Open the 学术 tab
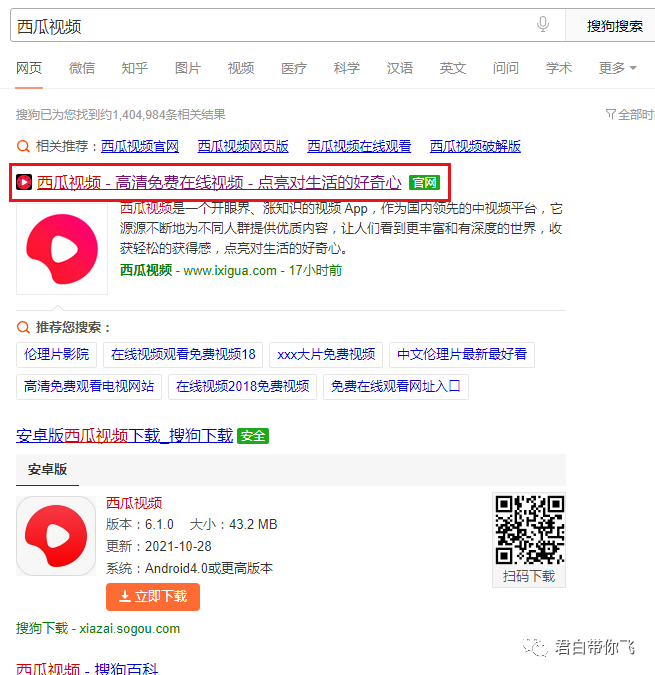The width and height of the screenshot is (655, 675). (559, 68)
